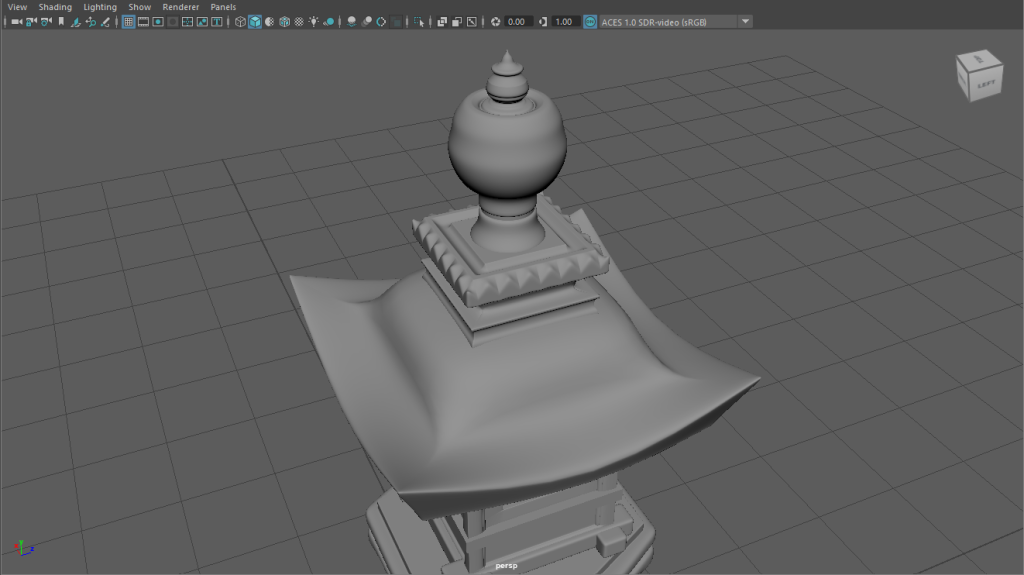
Task: Toggle the color management view transform button
Action: click(590, 21)
